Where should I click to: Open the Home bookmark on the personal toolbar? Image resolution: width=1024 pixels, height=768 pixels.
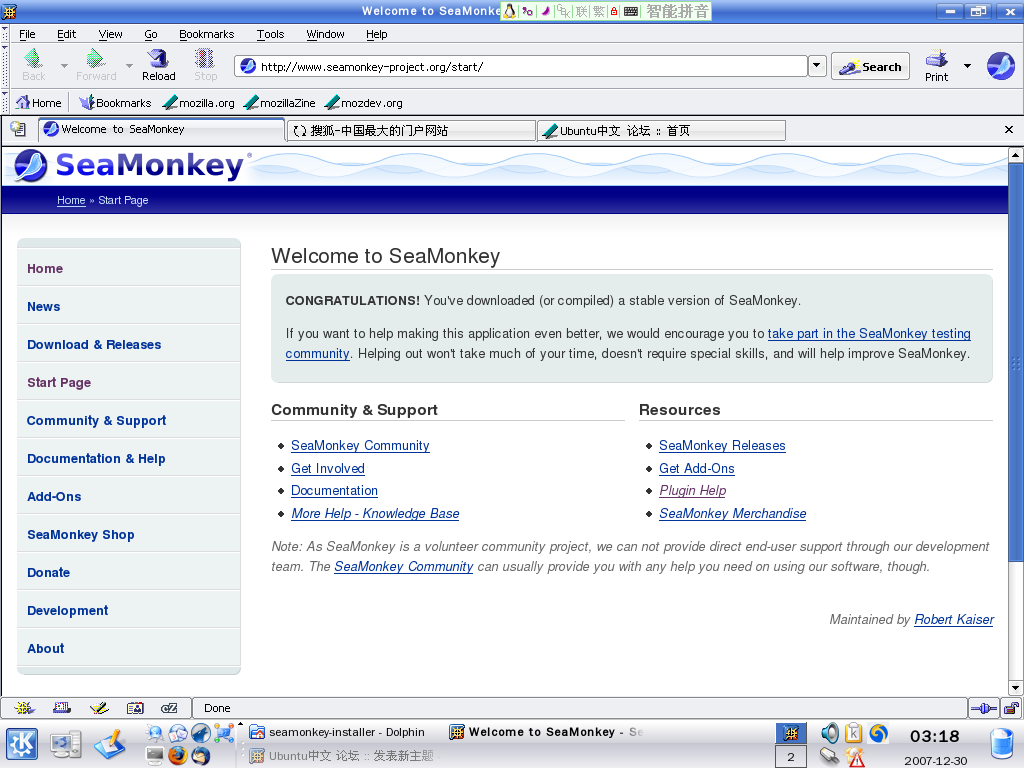click(39, 103)
